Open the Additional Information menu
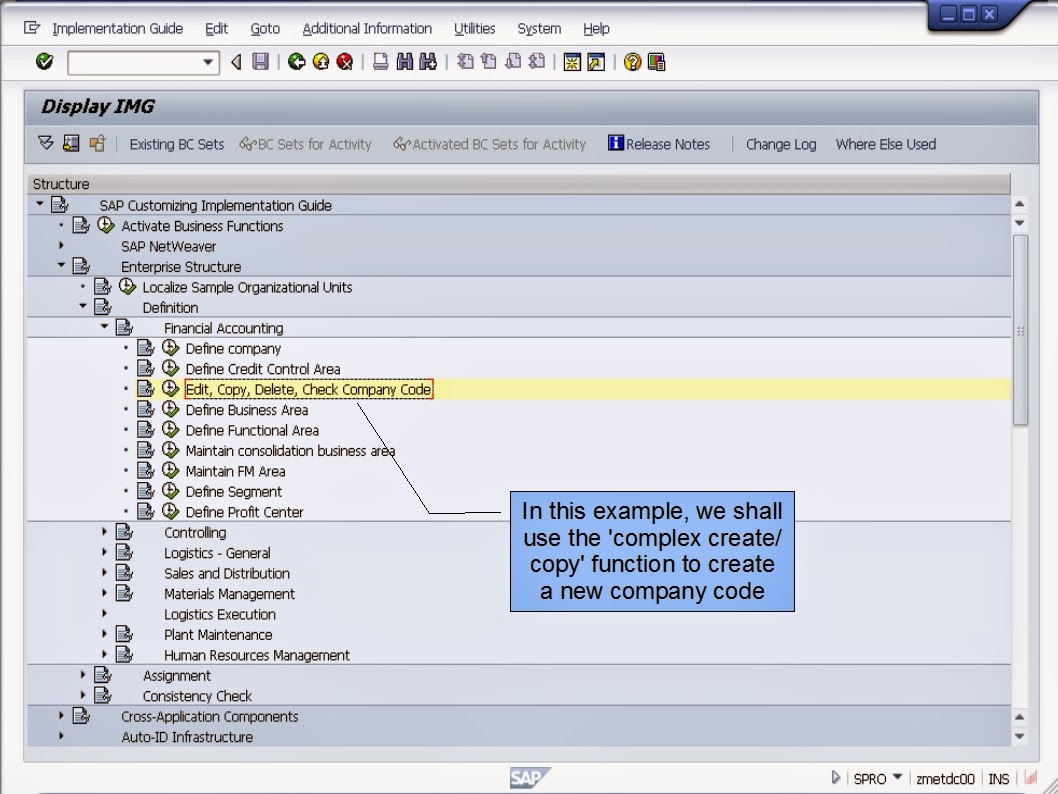1058x794 pixels. pos(367,28)
